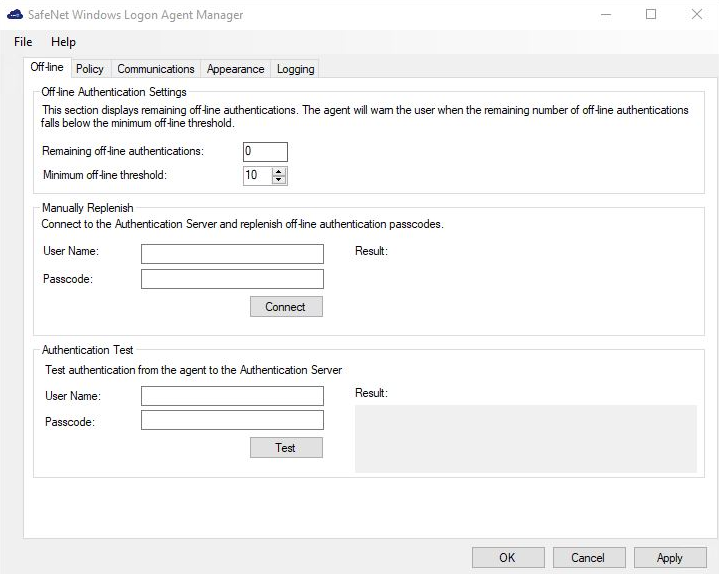Open the Appearance tab
Viewport: 719px width, 574px height.
tap(235, 69)
